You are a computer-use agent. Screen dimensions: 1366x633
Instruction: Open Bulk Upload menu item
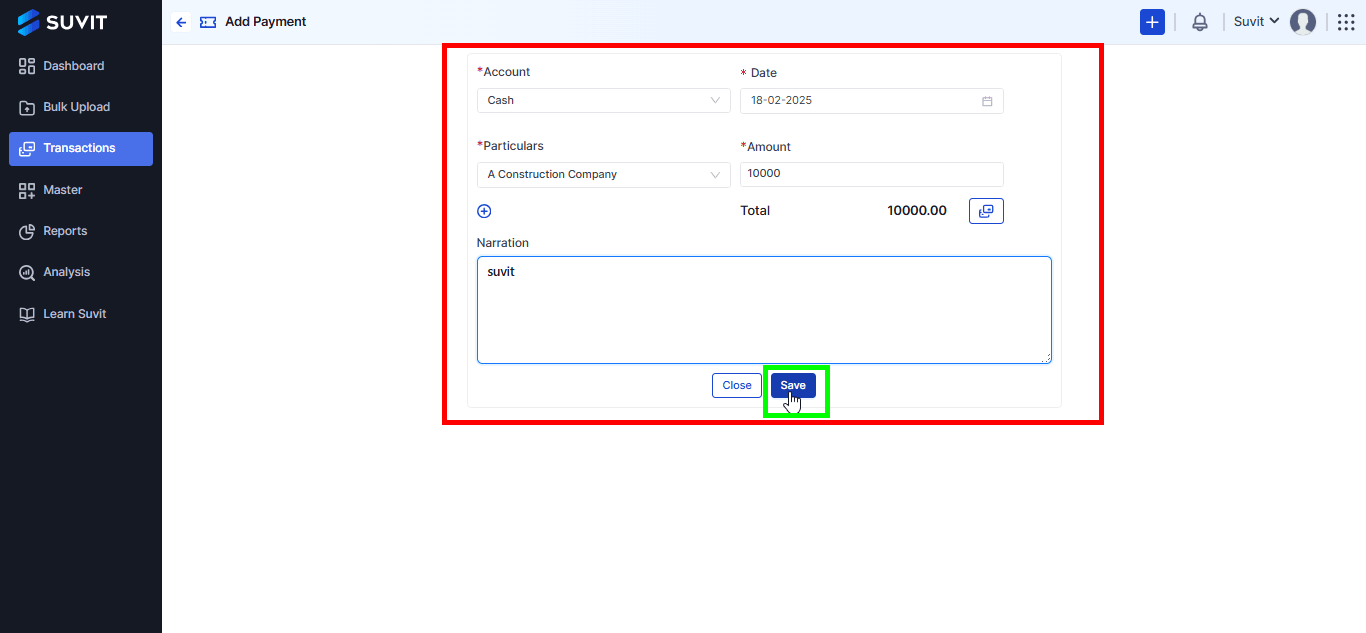click(81, 107)
